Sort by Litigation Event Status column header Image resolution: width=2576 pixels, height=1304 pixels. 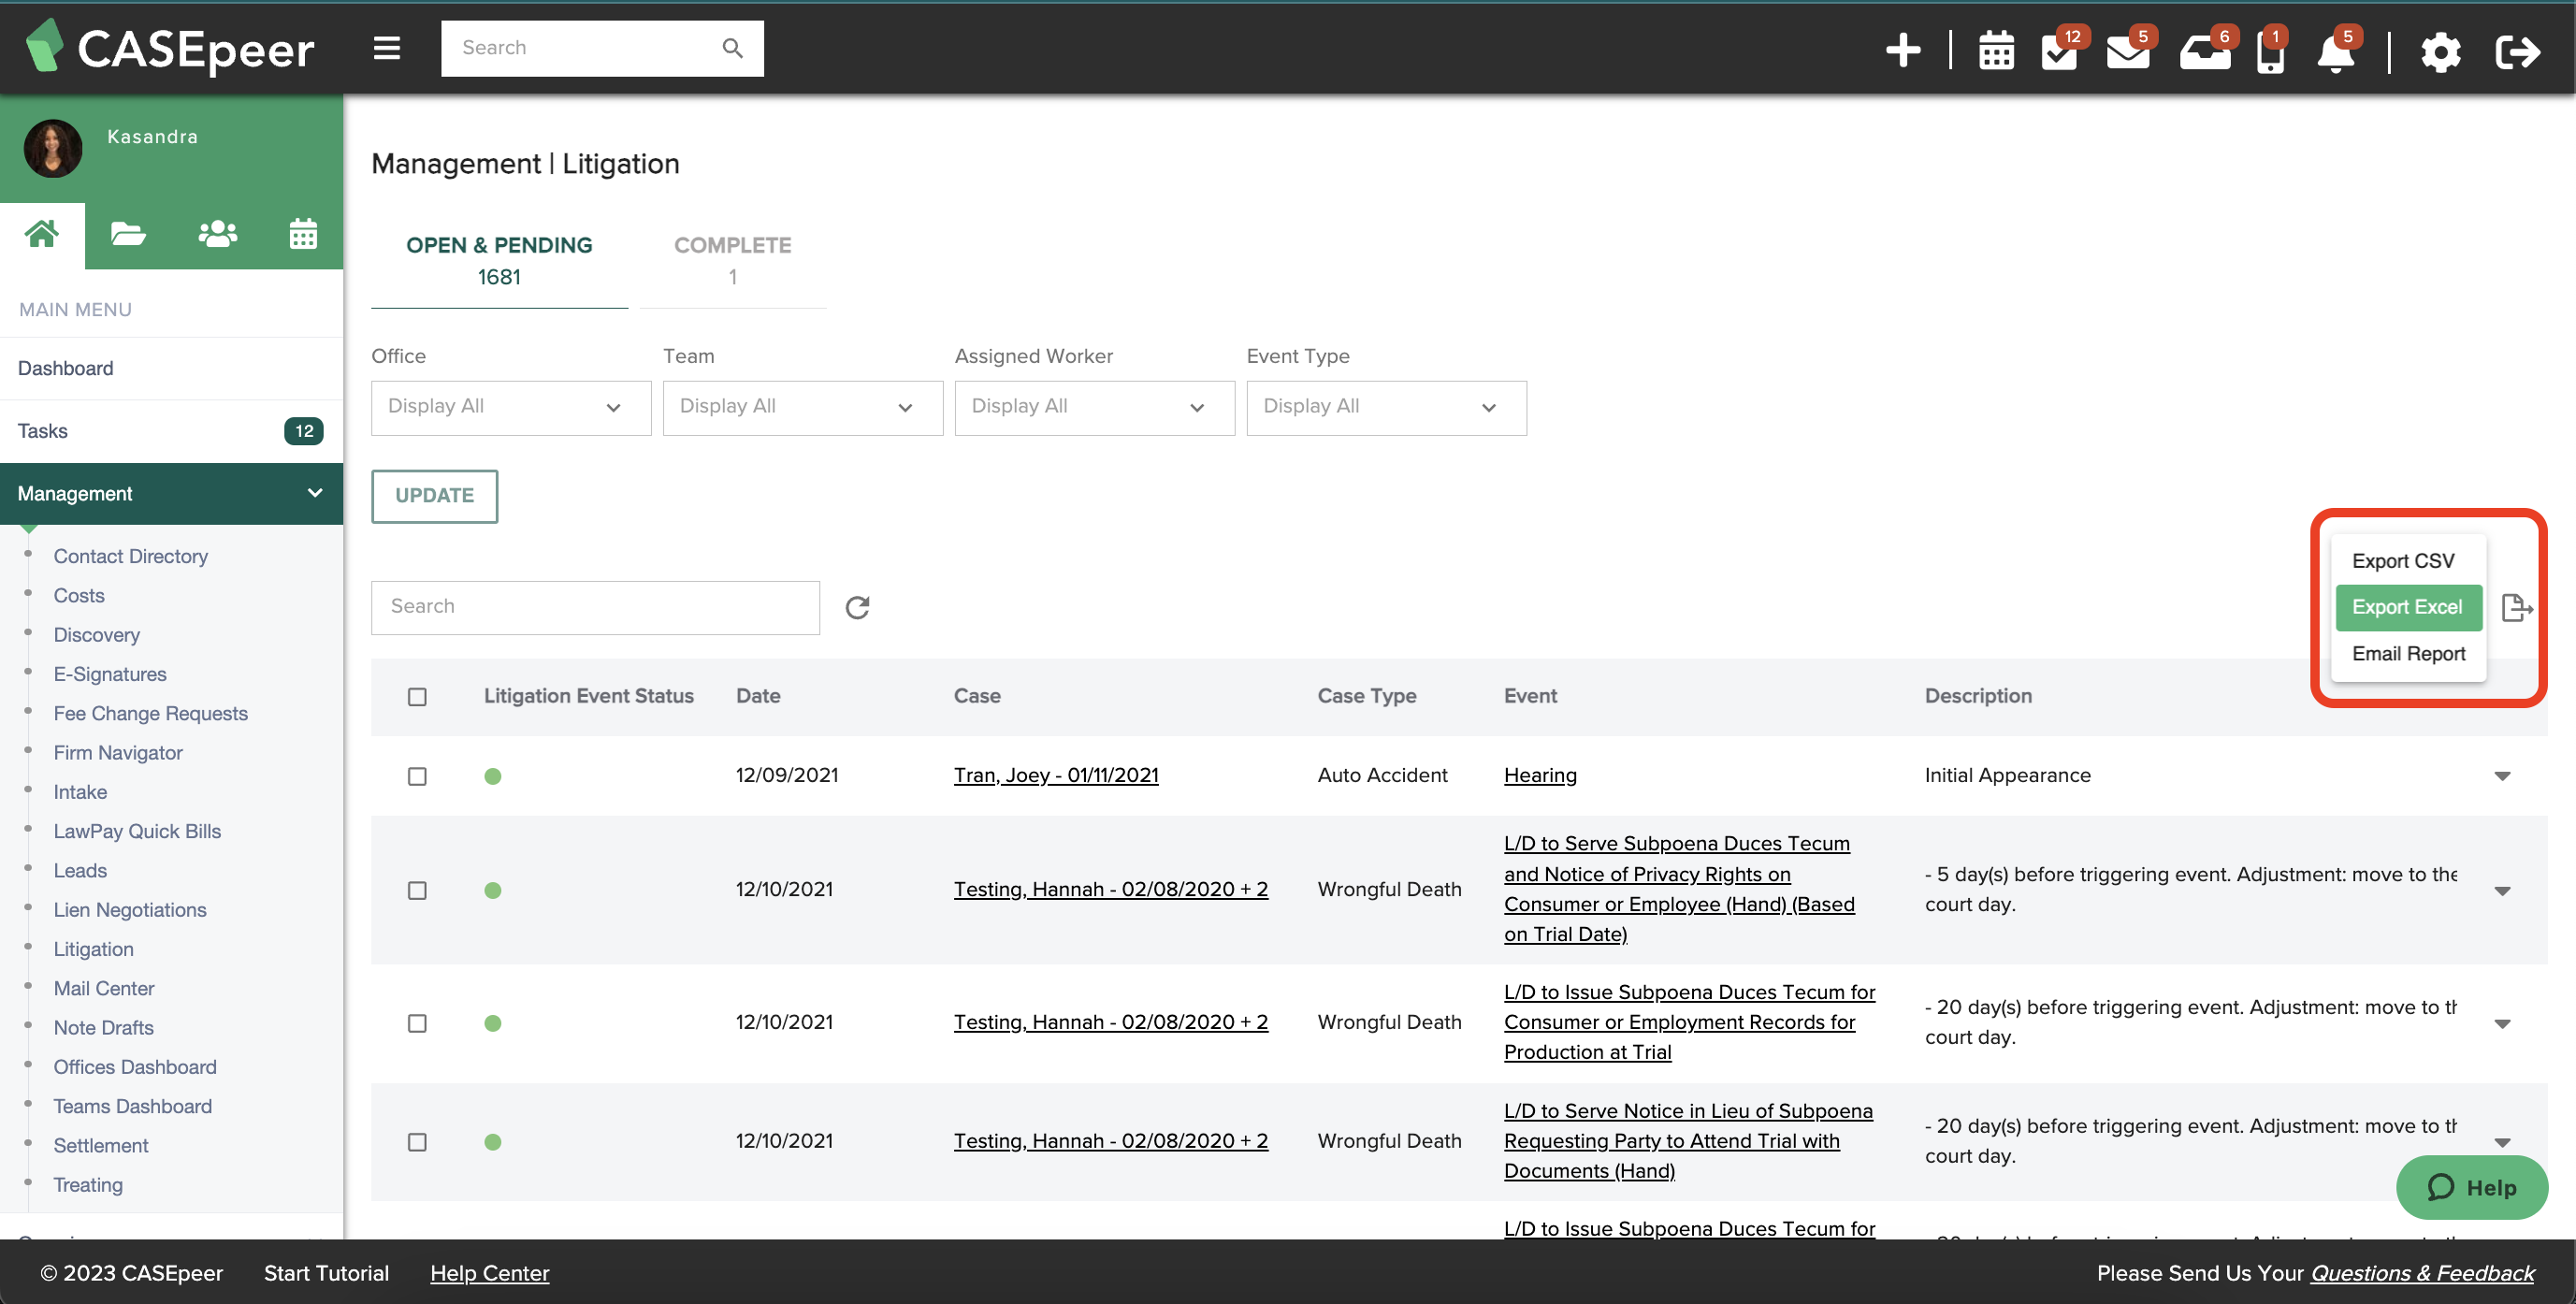pyautogui.click(x=588, y=696)
